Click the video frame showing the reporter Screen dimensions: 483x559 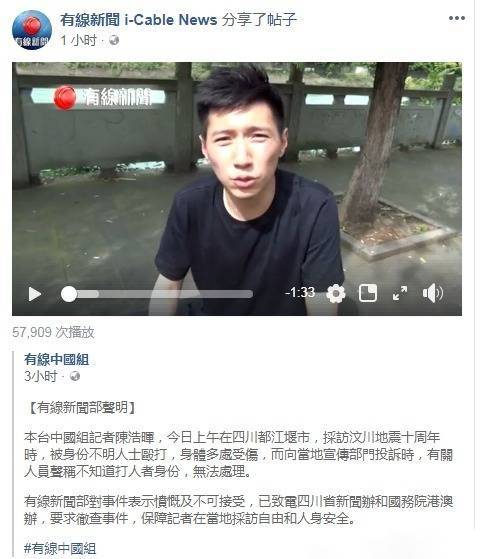click(237, 171)
